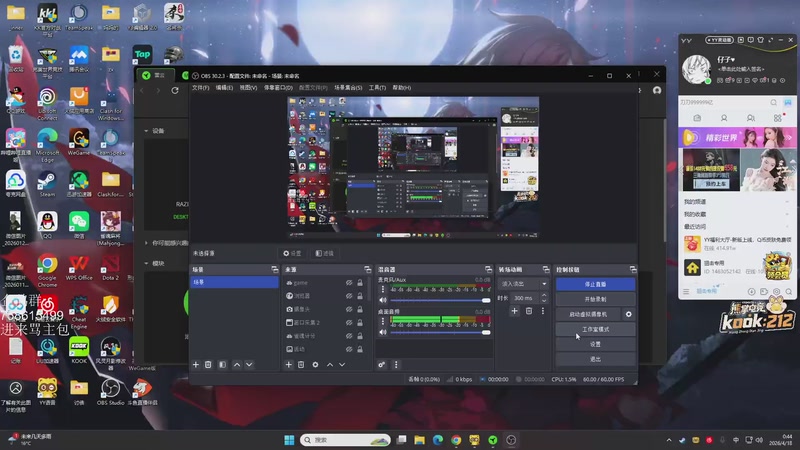Delete the selected source with trash icon
800x450 pixels.
(301, 365)
